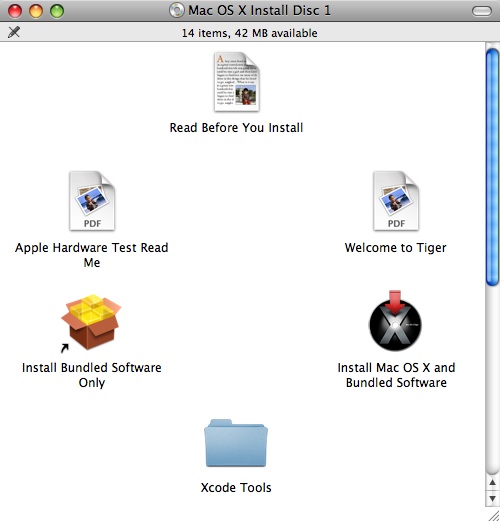
Task: Click the "Read Before You Install" label
Action: coord(236,128)
